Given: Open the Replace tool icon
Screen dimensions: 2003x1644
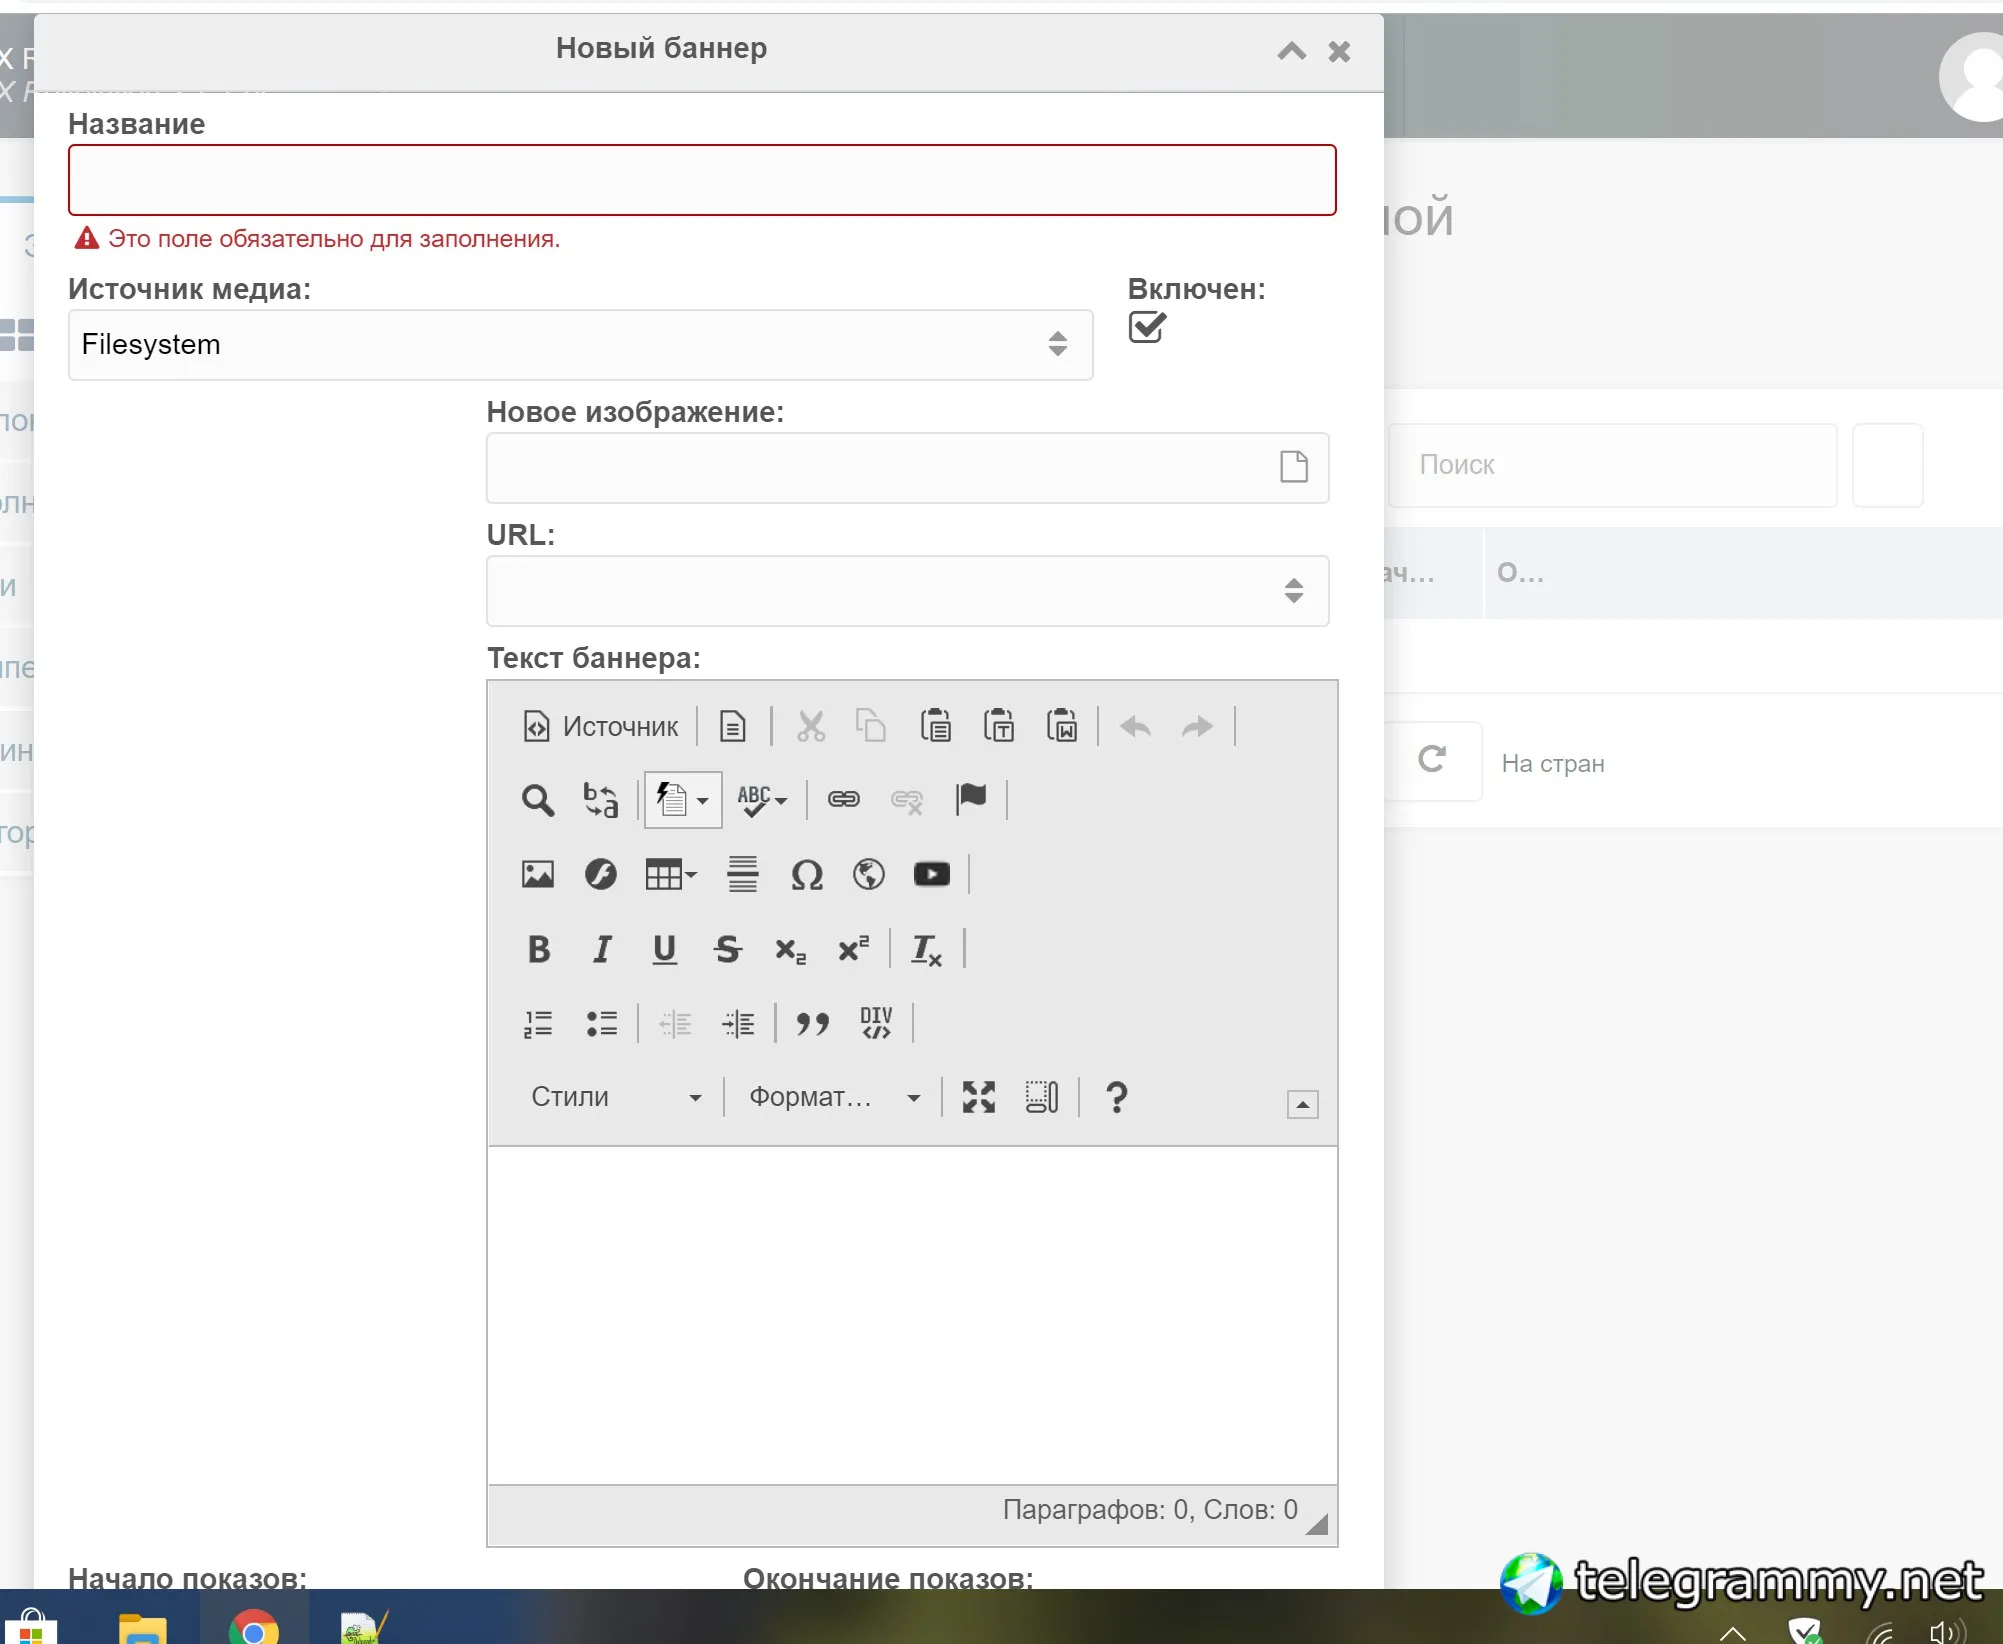Looking at the screenshot, I should [x=601, y=800].
